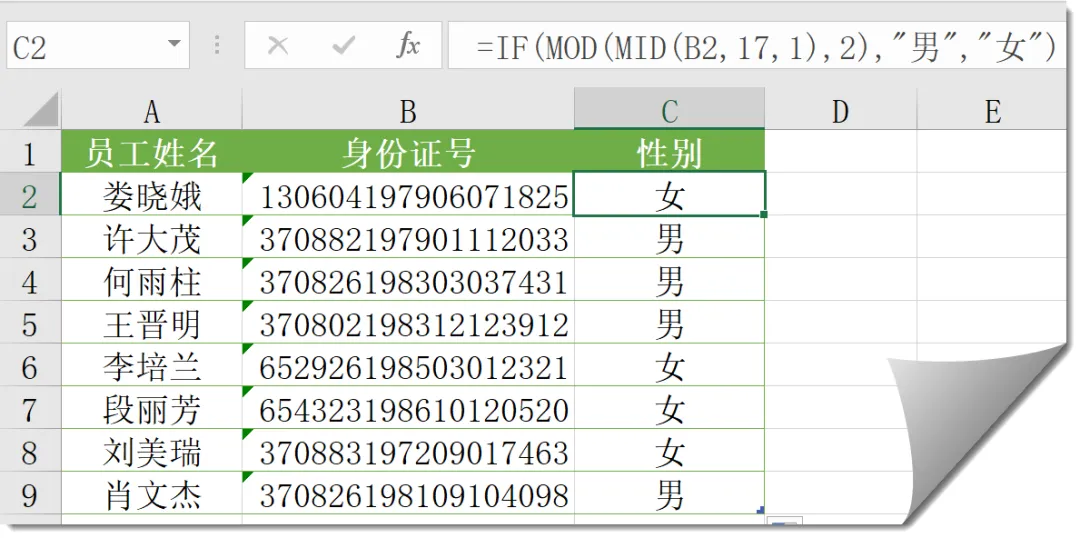
Task: Select column D header
Action: pyautogui.click(x=840, y=110)
